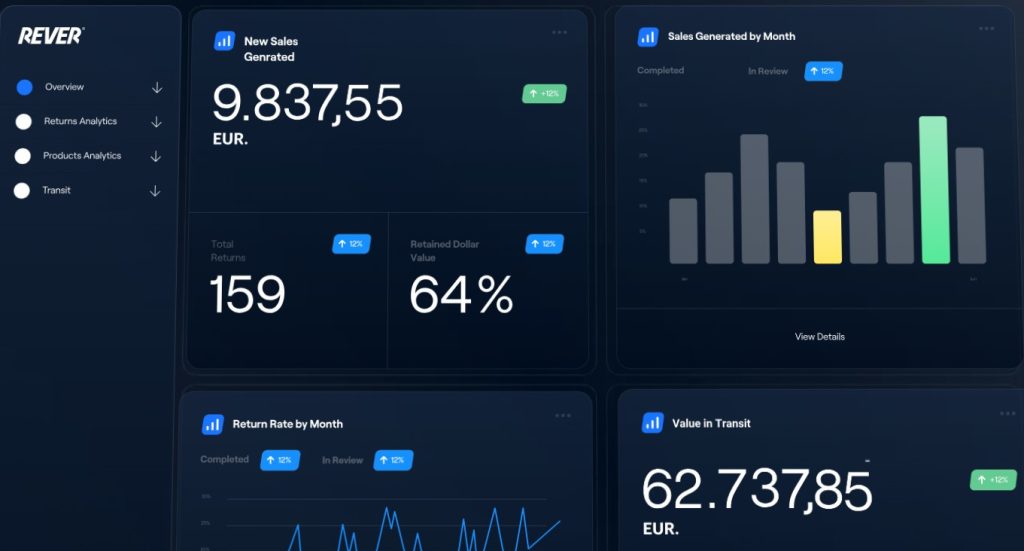Open three-dot menu on New Sales card
Screen dimensions: 1024x551
tap(559, 32)
